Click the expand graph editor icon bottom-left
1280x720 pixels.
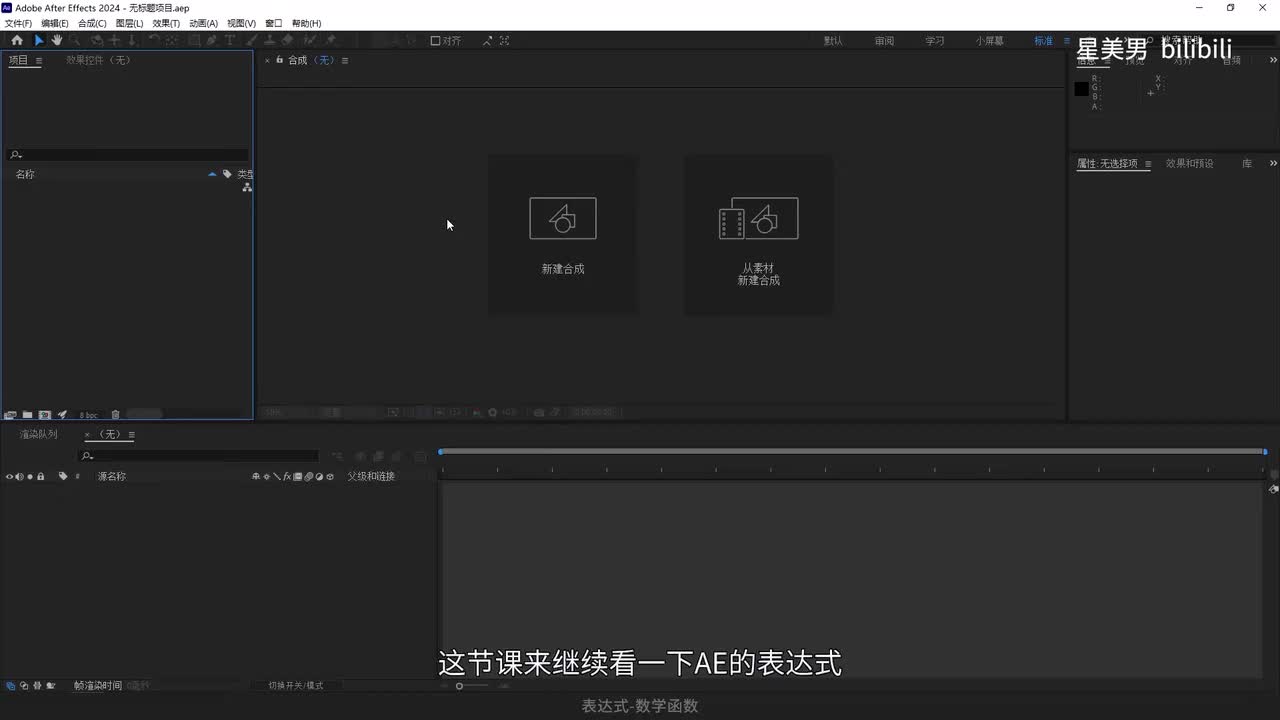point(10,686)
